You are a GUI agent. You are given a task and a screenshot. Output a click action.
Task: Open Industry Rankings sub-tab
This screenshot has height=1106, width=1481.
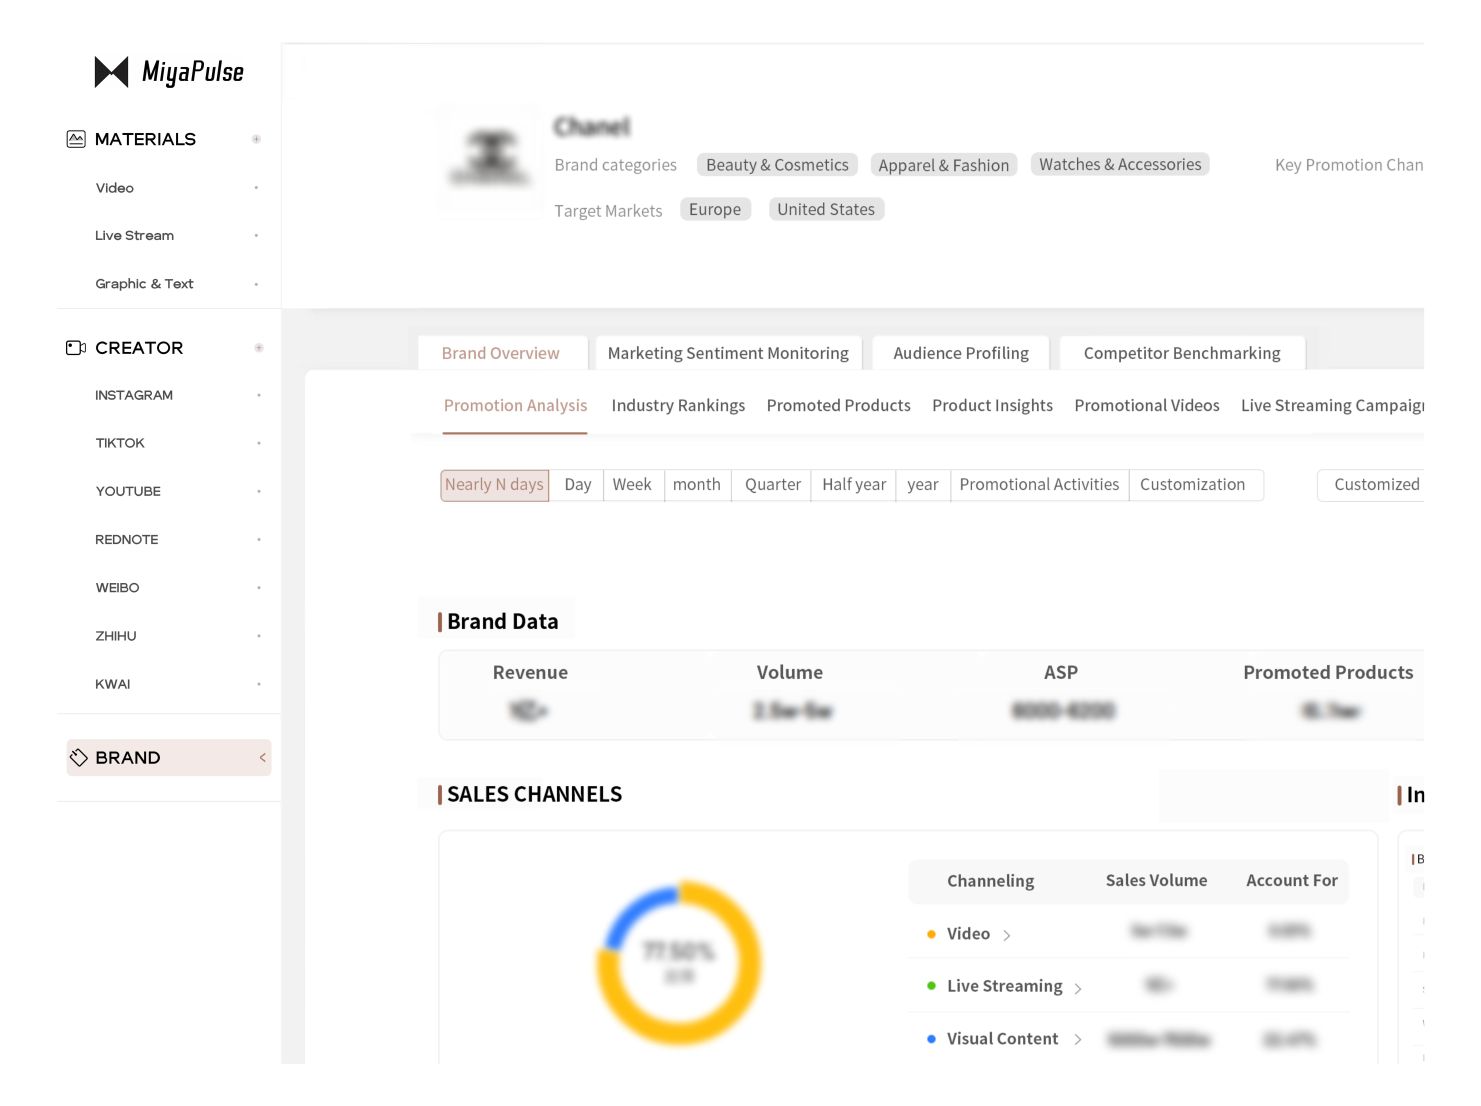[x=678, y=406]
